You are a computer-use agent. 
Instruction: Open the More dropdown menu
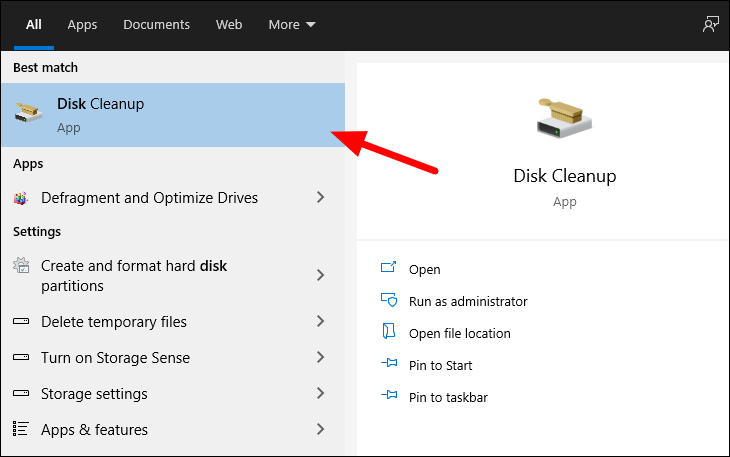pos(291,24)
